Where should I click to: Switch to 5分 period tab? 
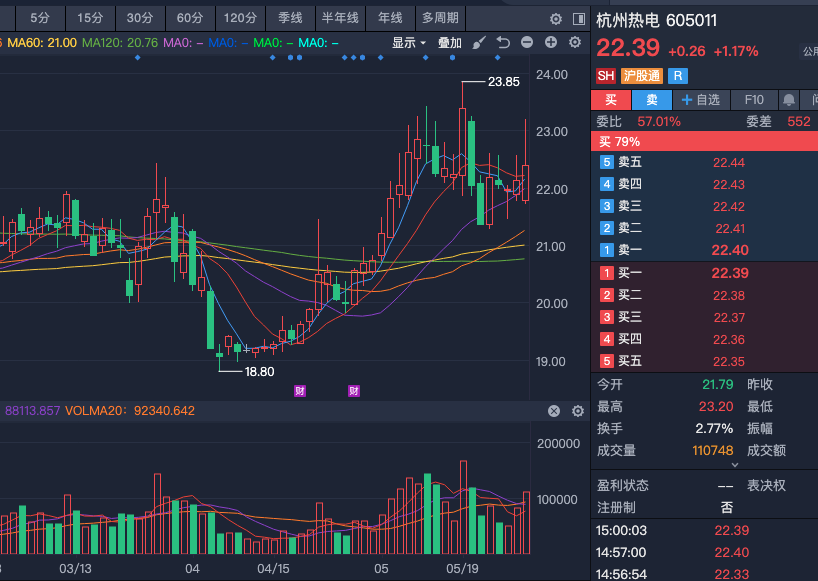point(40,18)
